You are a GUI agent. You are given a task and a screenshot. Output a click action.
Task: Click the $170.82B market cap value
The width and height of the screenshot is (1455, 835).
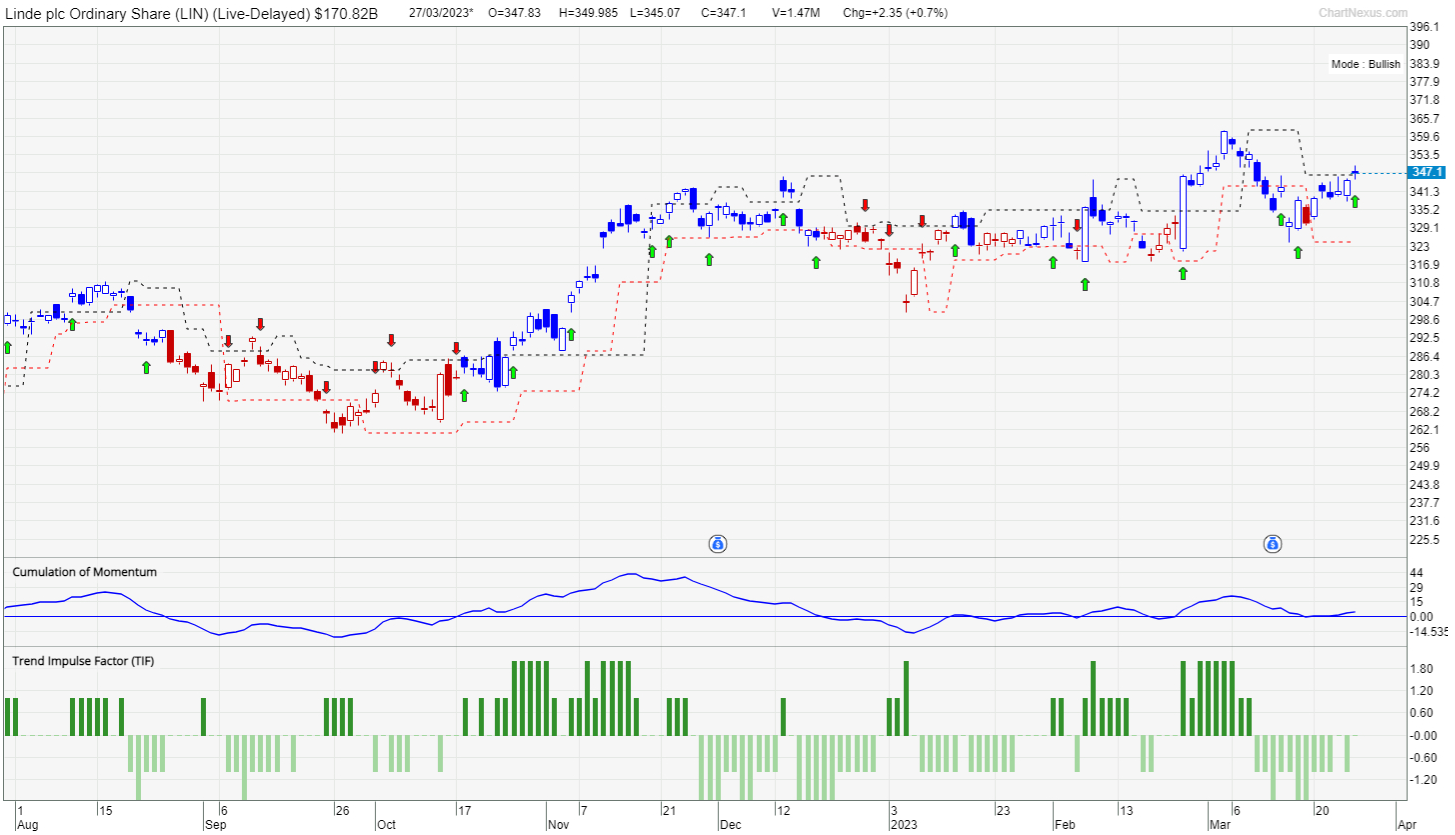[346, 13]
